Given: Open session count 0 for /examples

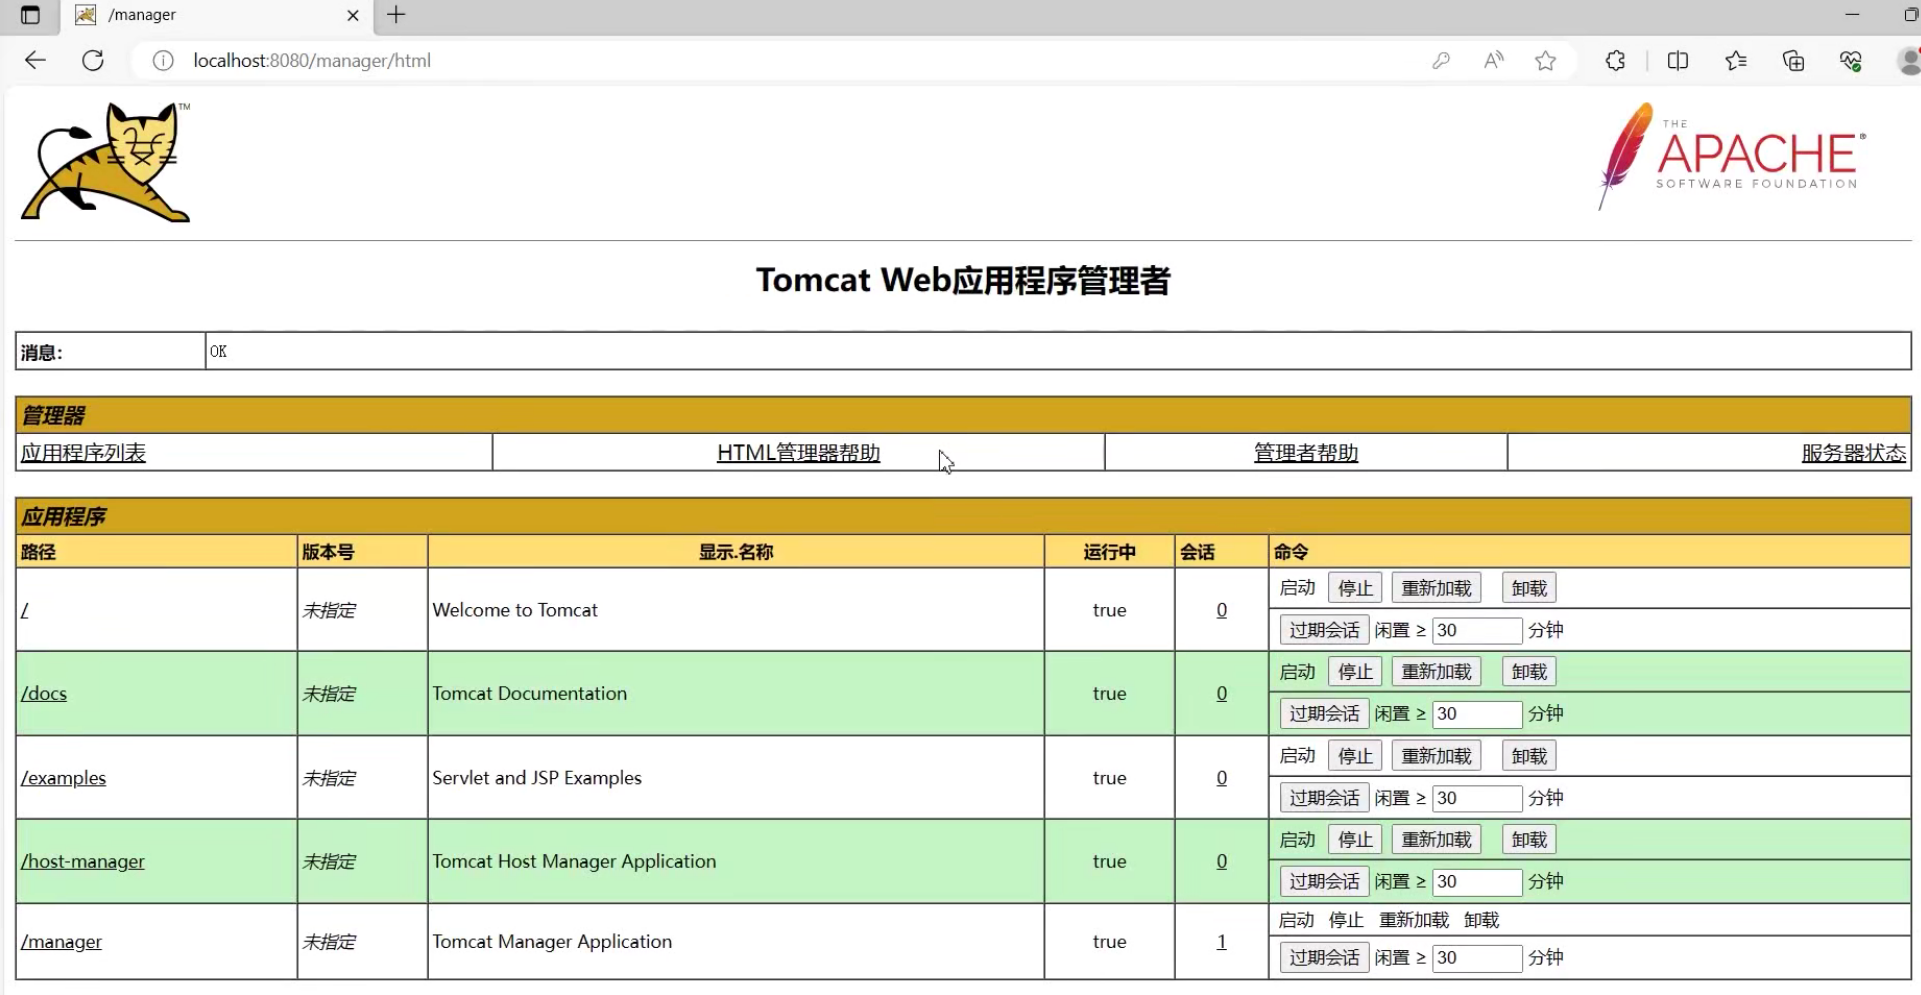Looking at the screenshot, I should (1221, 778).
